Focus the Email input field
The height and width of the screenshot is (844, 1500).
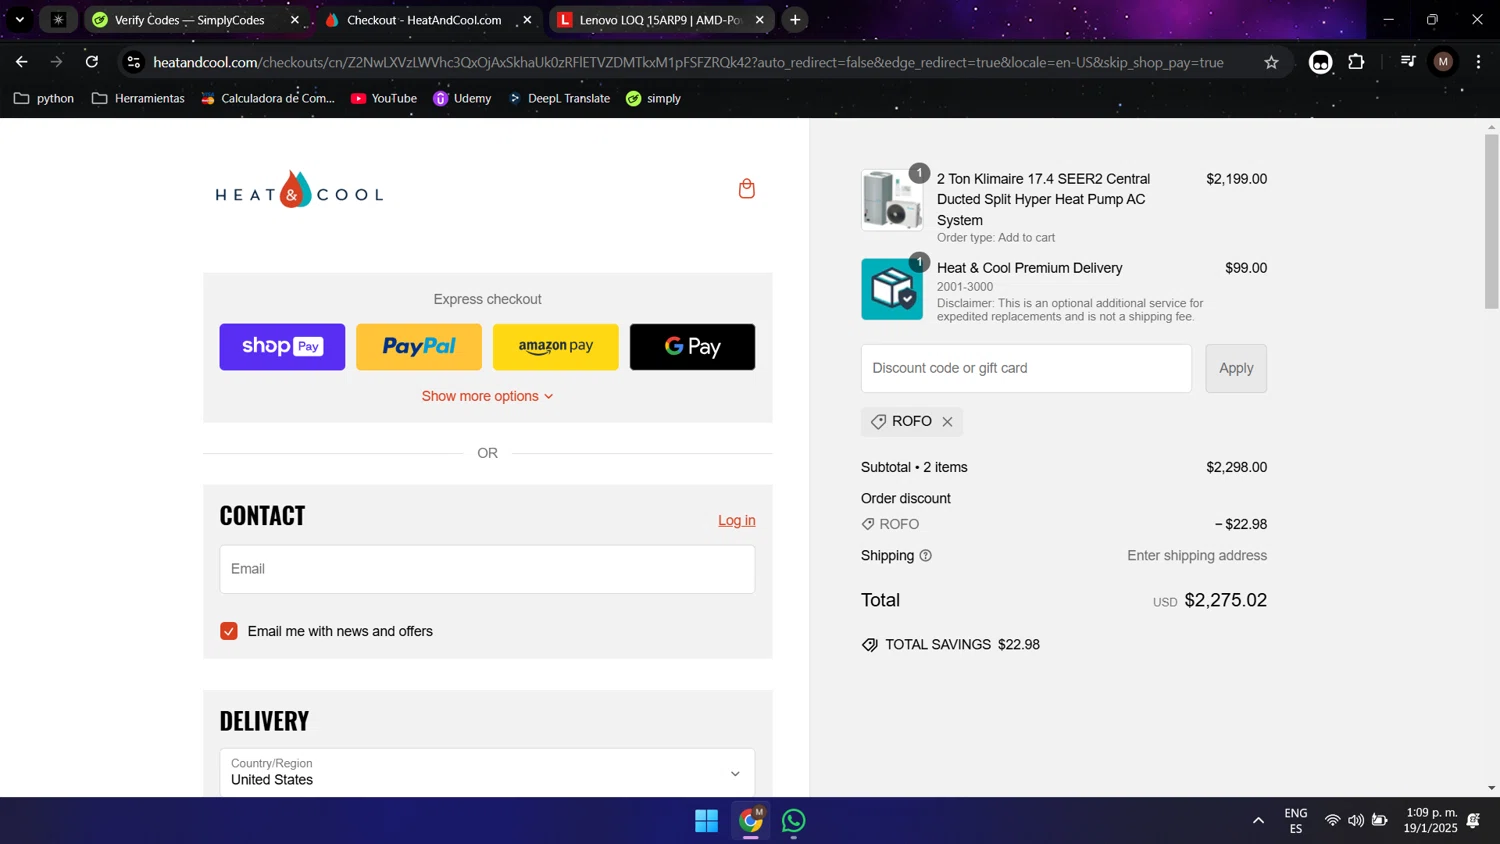pyautogui.click(x=487, y=569)
